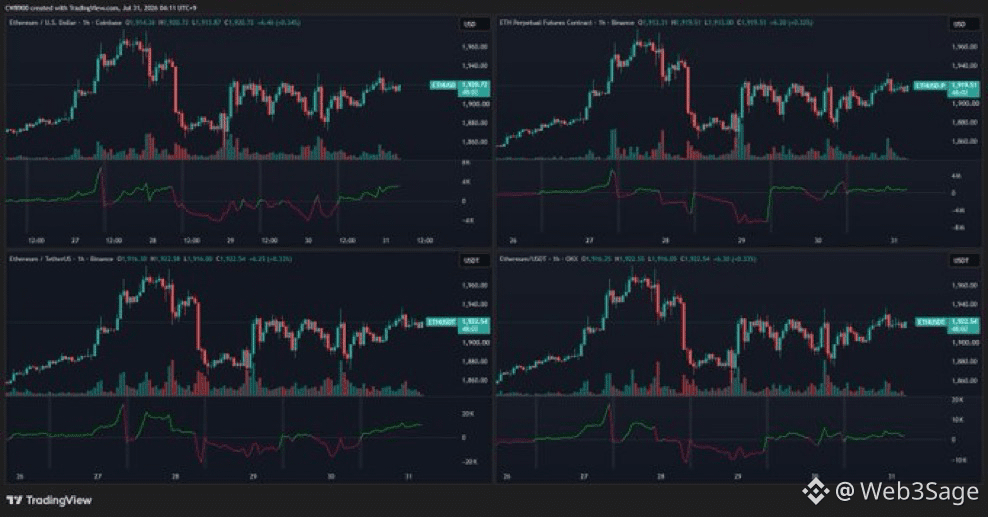Select ETH Perpetual Futures Contract chart title
Screen dimensions: 988x517
click(566, 23)
